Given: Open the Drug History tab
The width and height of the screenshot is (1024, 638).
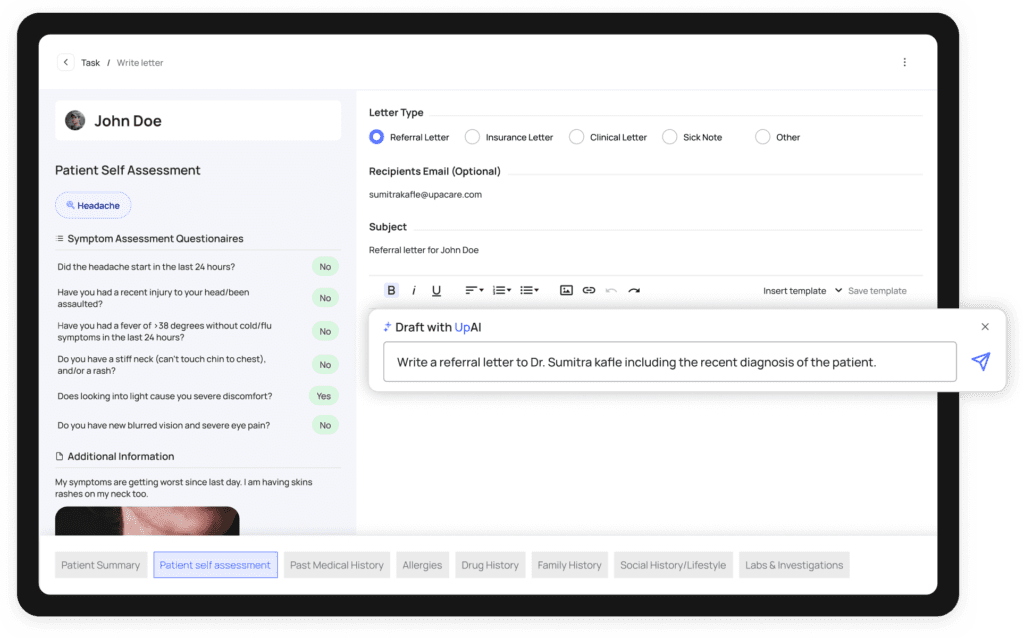Looking at the screenshot, I should tap(490, 566).
